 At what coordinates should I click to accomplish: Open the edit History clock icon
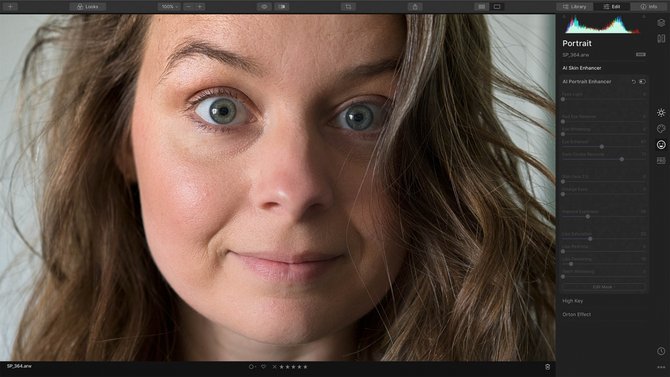point(661,351)
